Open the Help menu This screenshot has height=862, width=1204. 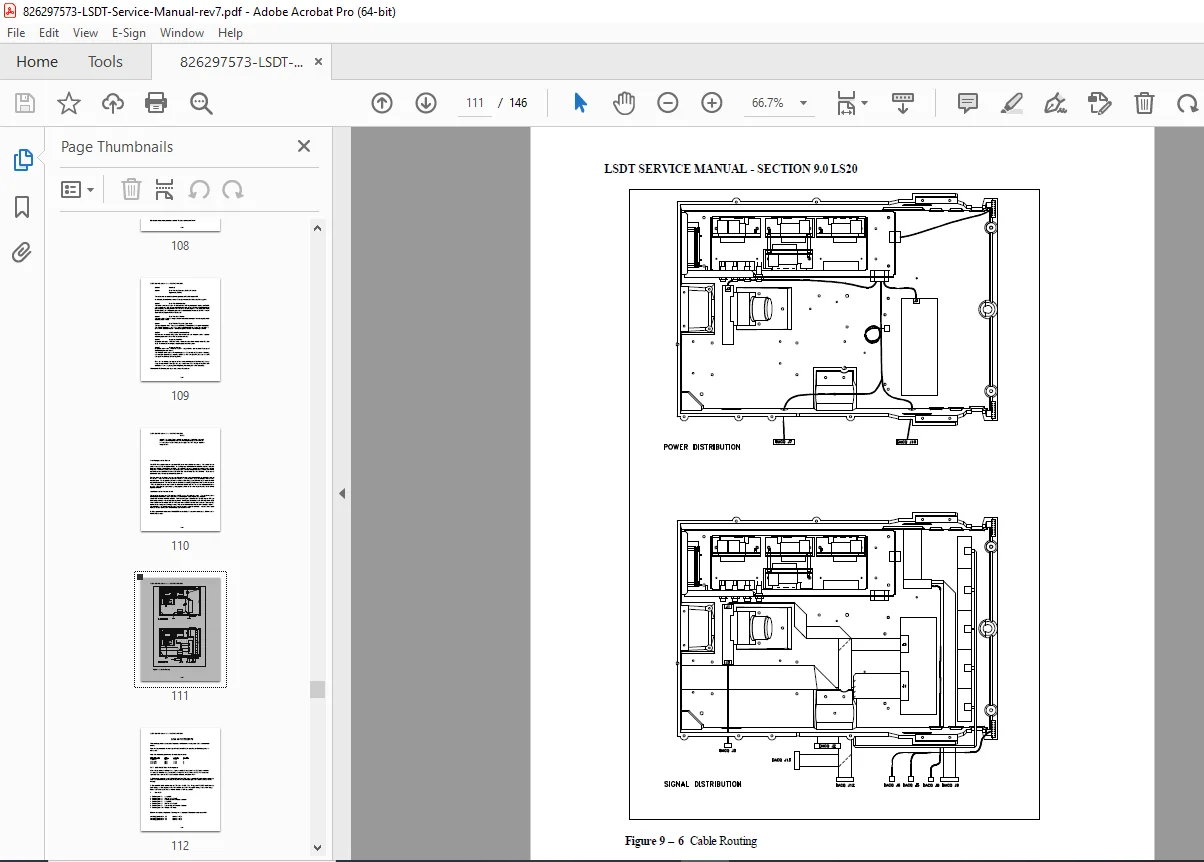click(230, 33)
